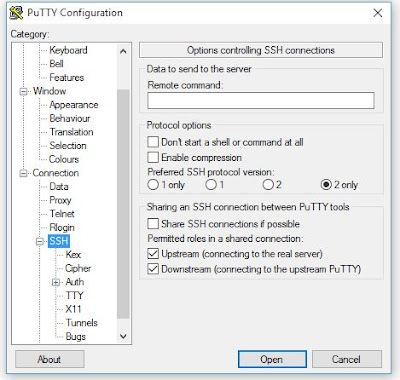Select the Auth category
This screenshot has height=380, width=400.
click(75, 282)
